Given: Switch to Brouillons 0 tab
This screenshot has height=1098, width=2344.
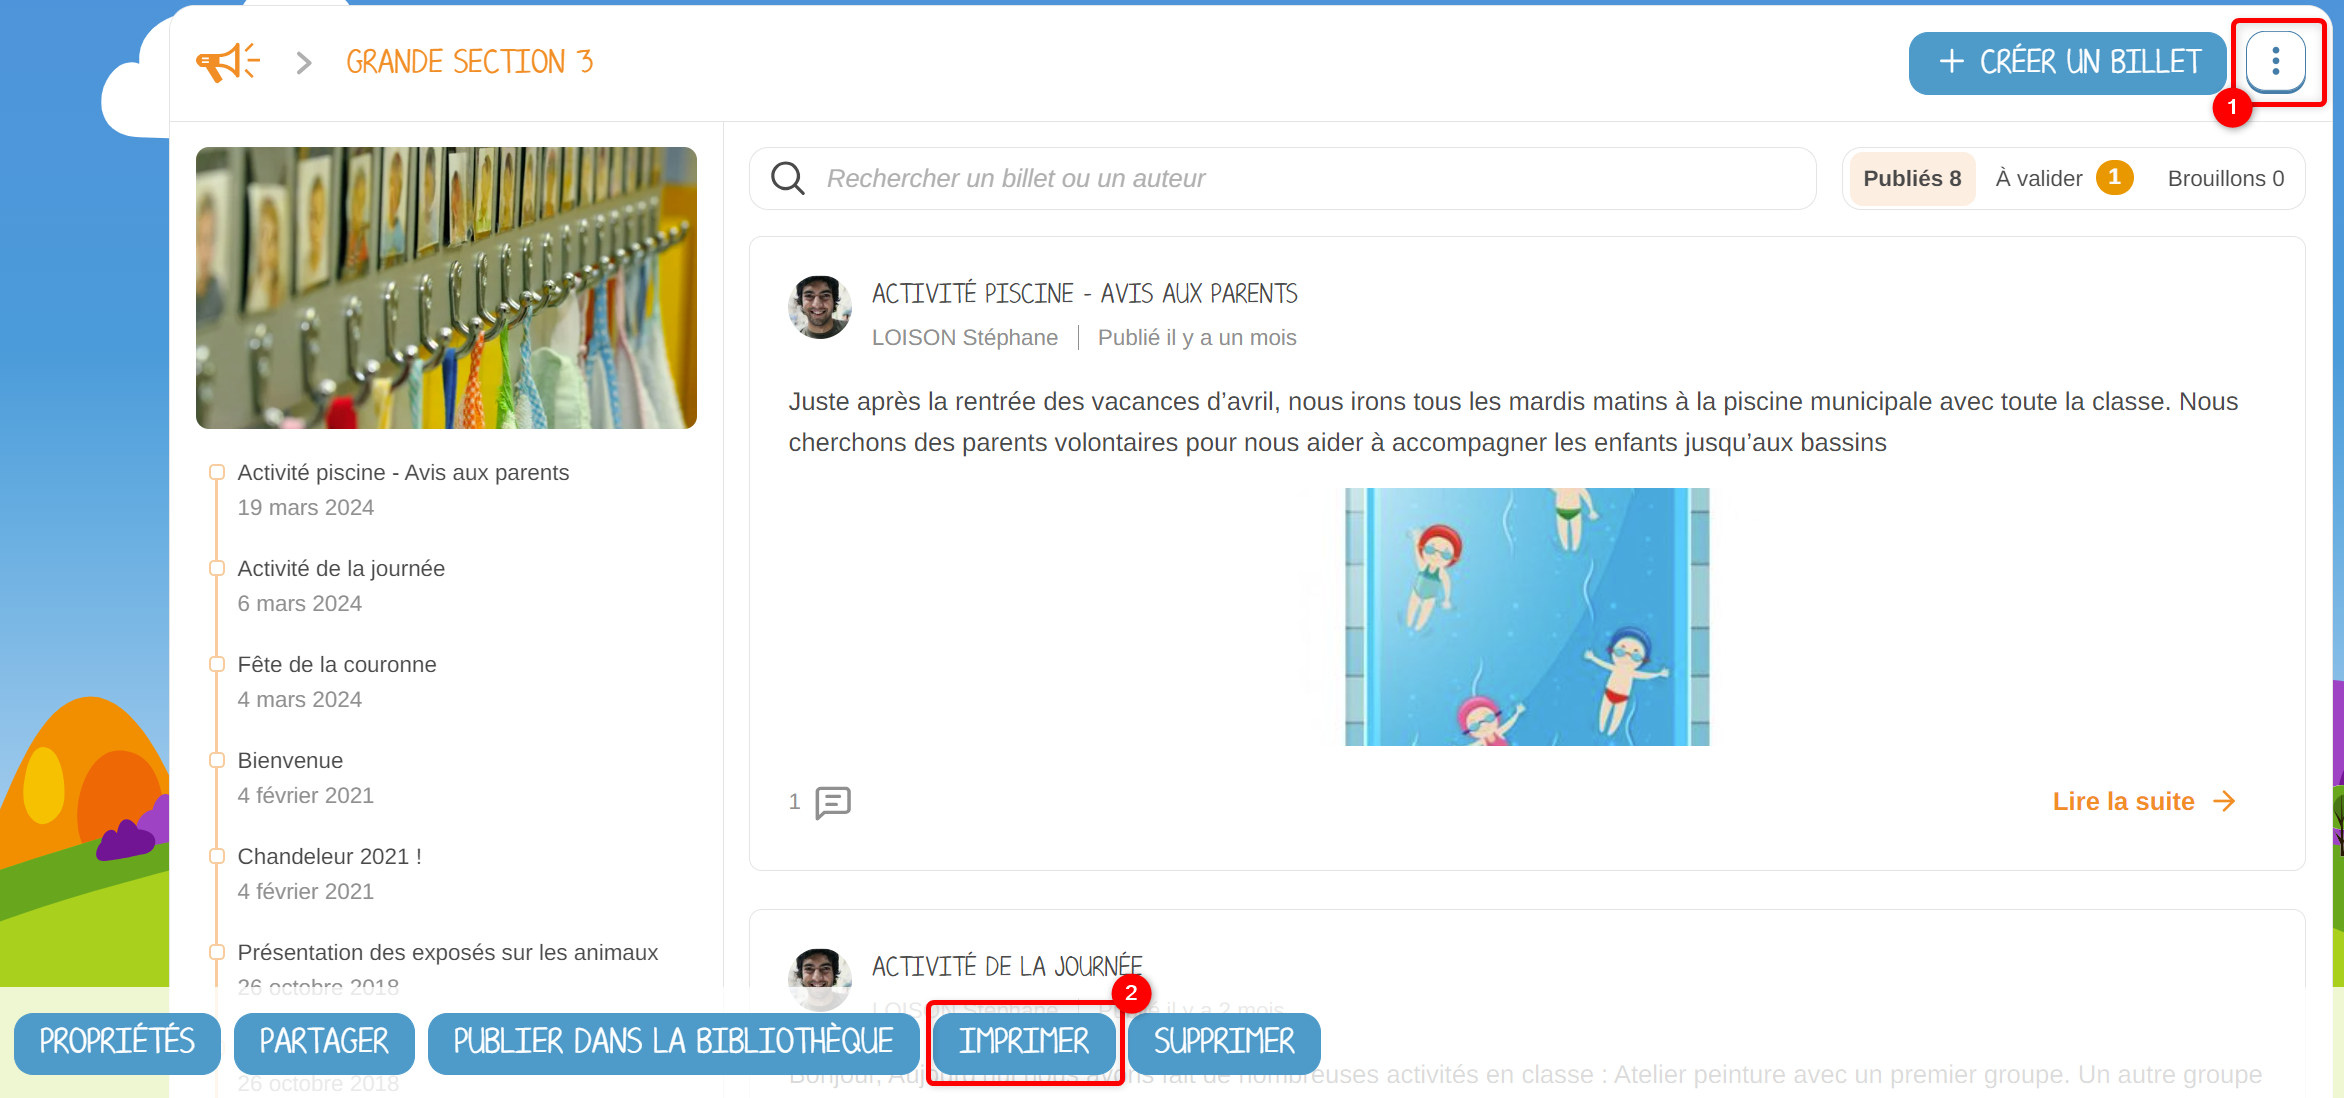Looking at the screenshot, I should (x=2226, y=179).
